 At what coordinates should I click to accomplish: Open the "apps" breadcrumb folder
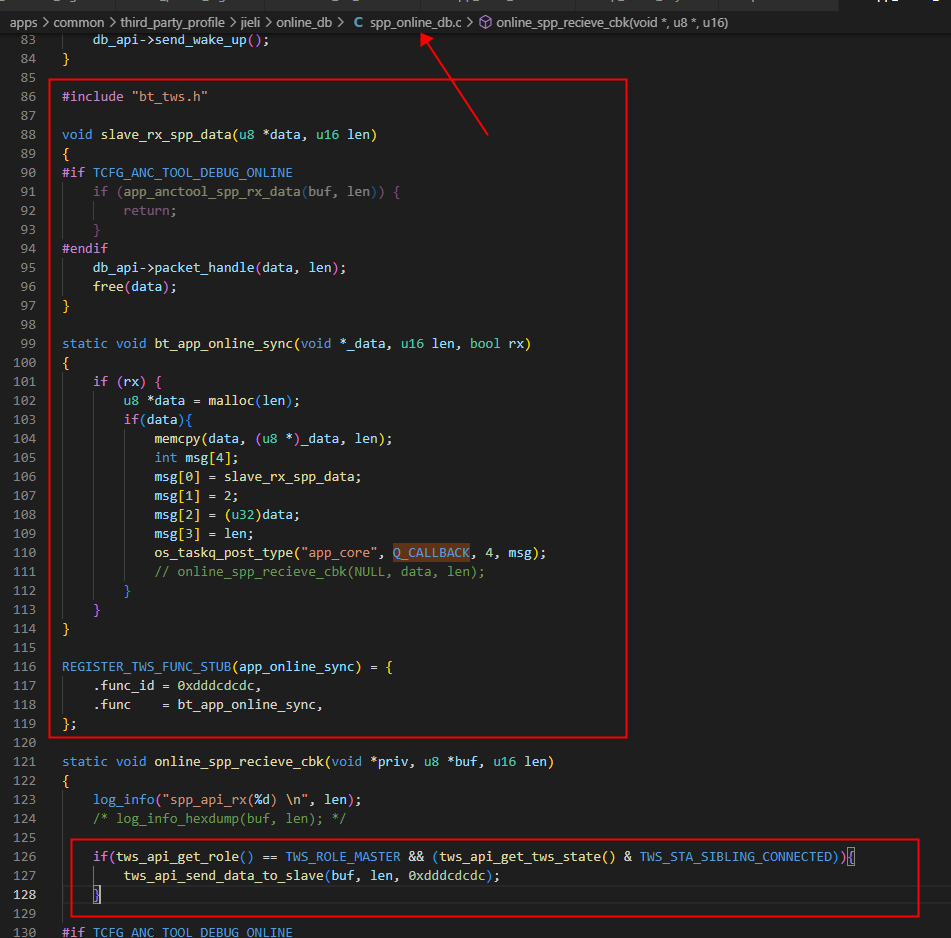[x=24, y=23]
